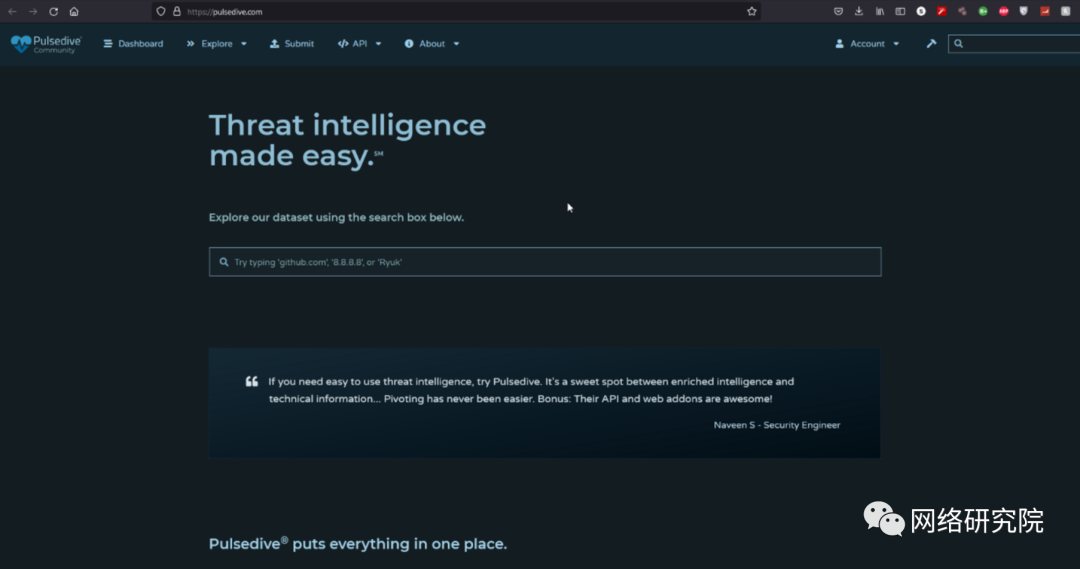Expand the About dropdown caret
The image size is (1080, 569).
coord(456,44)
